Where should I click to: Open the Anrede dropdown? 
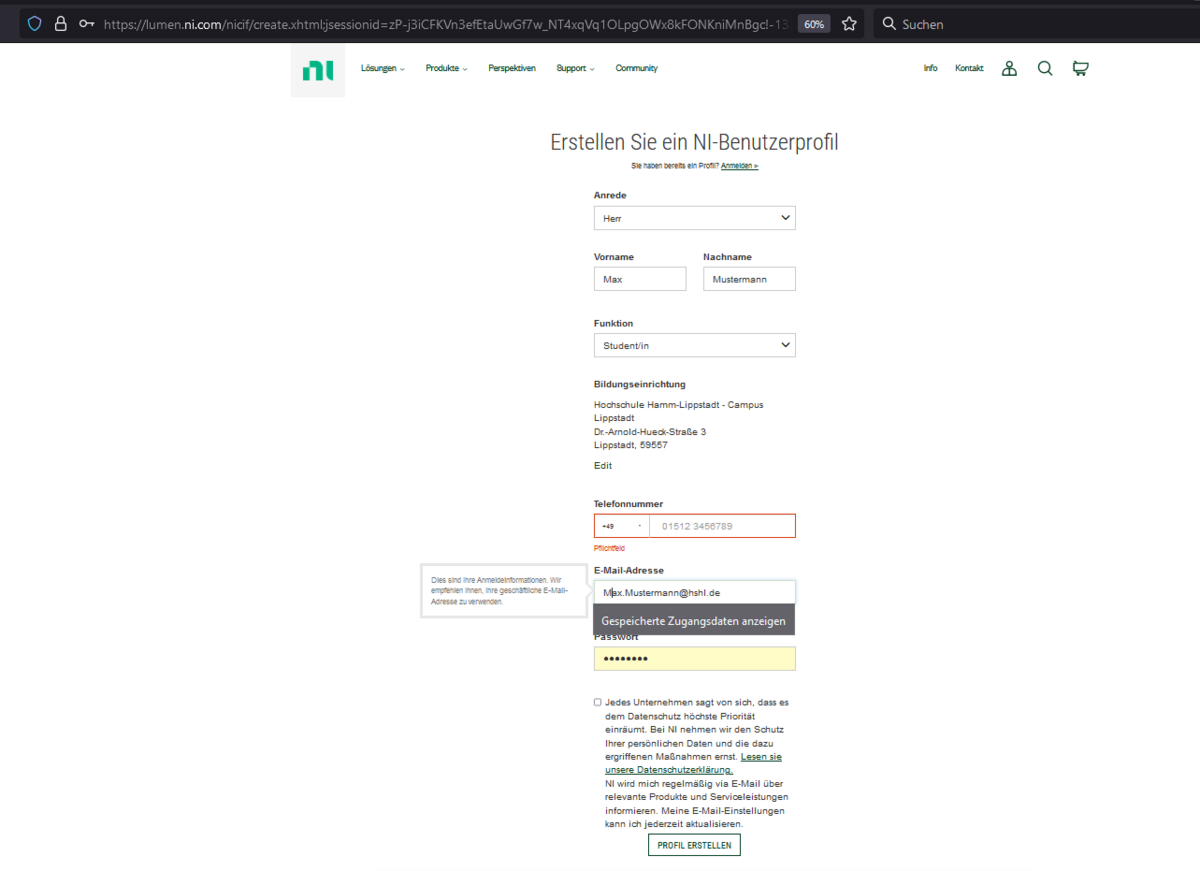click(x=694, y=218)
